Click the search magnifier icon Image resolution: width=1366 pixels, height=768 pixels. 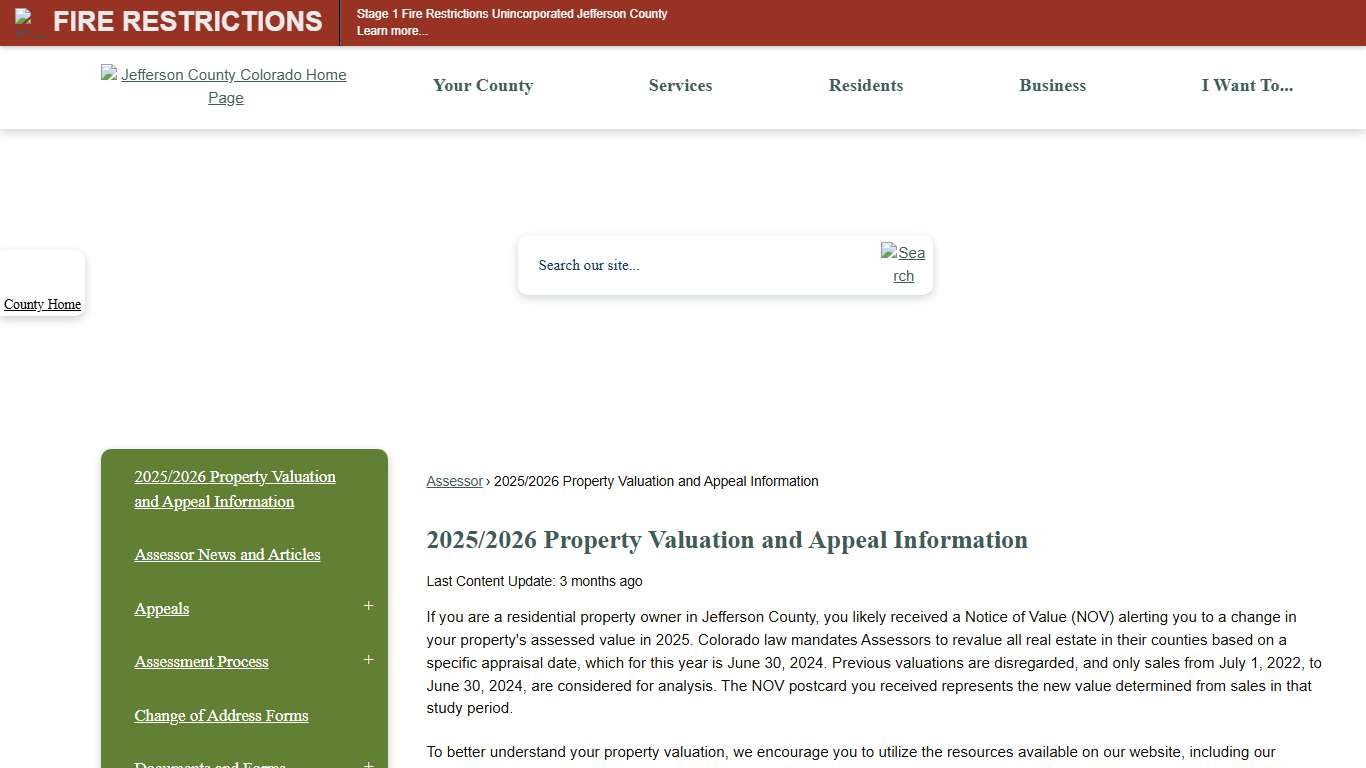[902, 264]
